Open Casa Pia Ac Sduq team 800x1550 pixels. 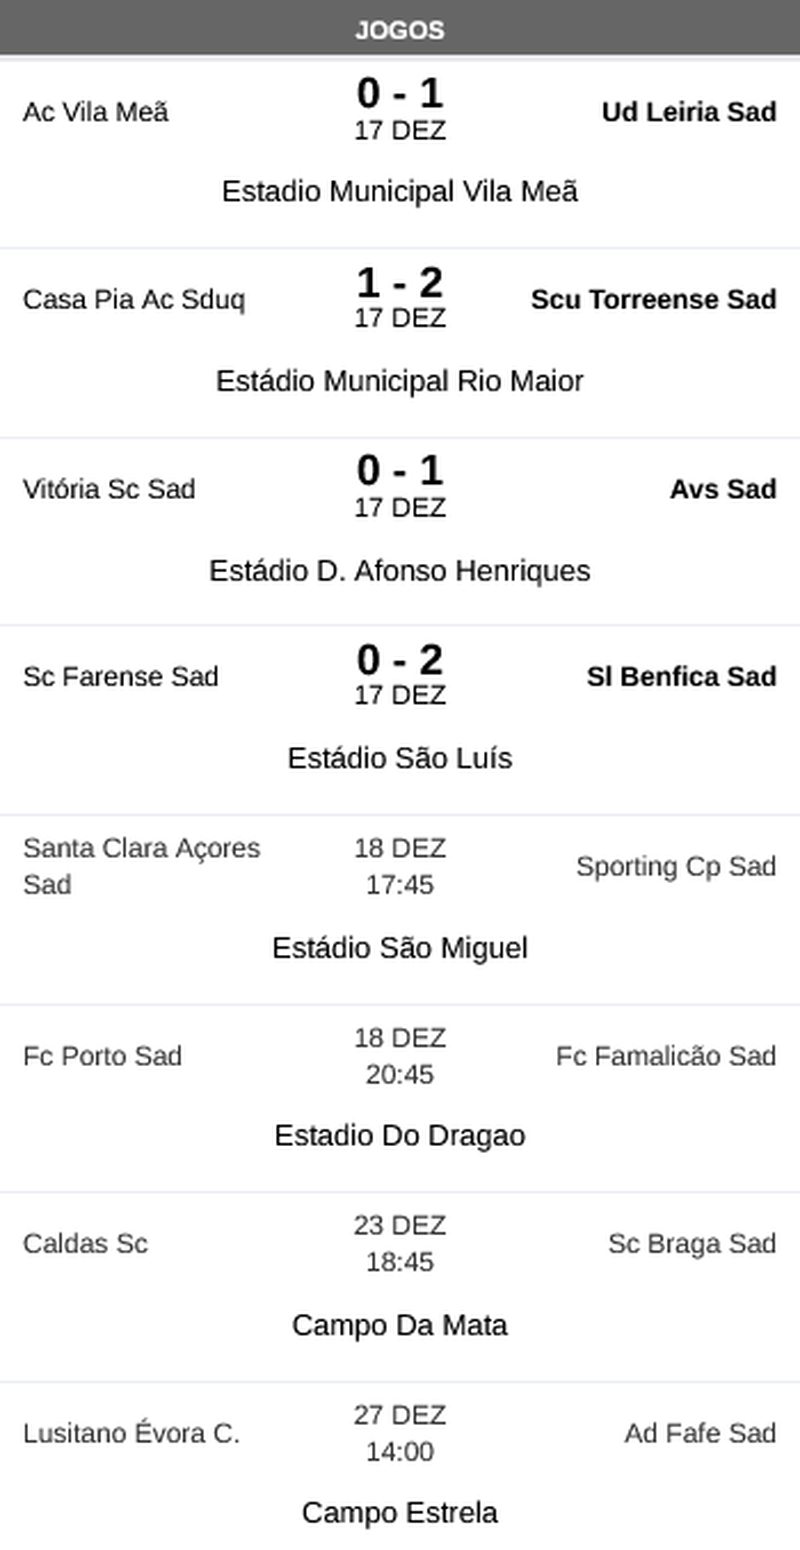click(134, 300)
